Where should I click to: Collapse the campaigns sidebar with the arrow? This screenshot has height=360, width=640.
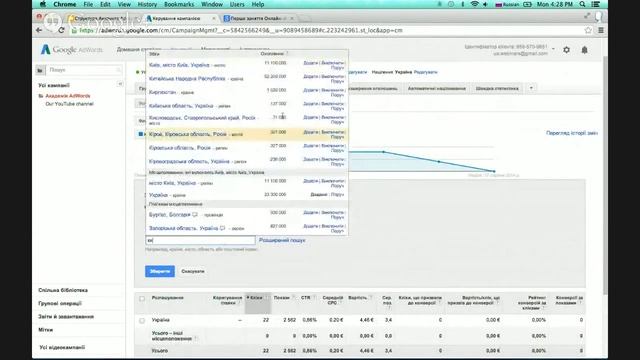[x=120, y=84]
